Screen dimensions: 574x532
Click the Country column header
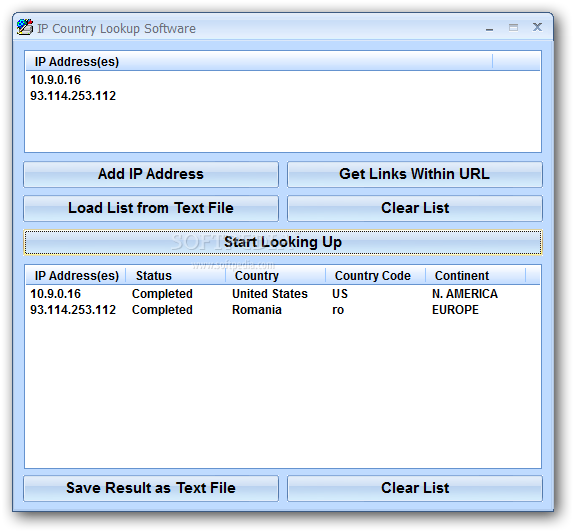pyautogui.click(x=275, y=276)
